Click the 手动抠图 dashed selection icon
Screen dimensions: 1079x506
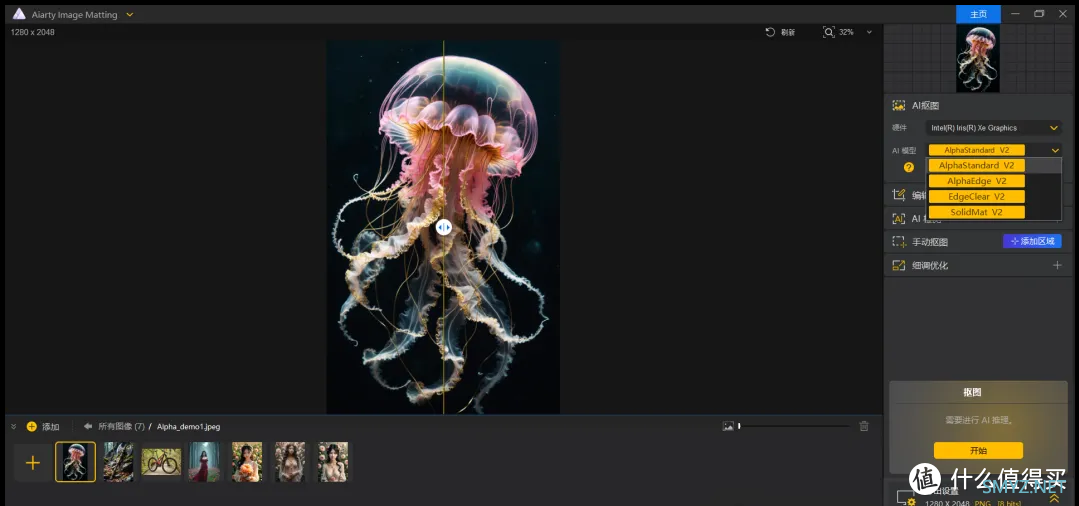coord(898,242)
